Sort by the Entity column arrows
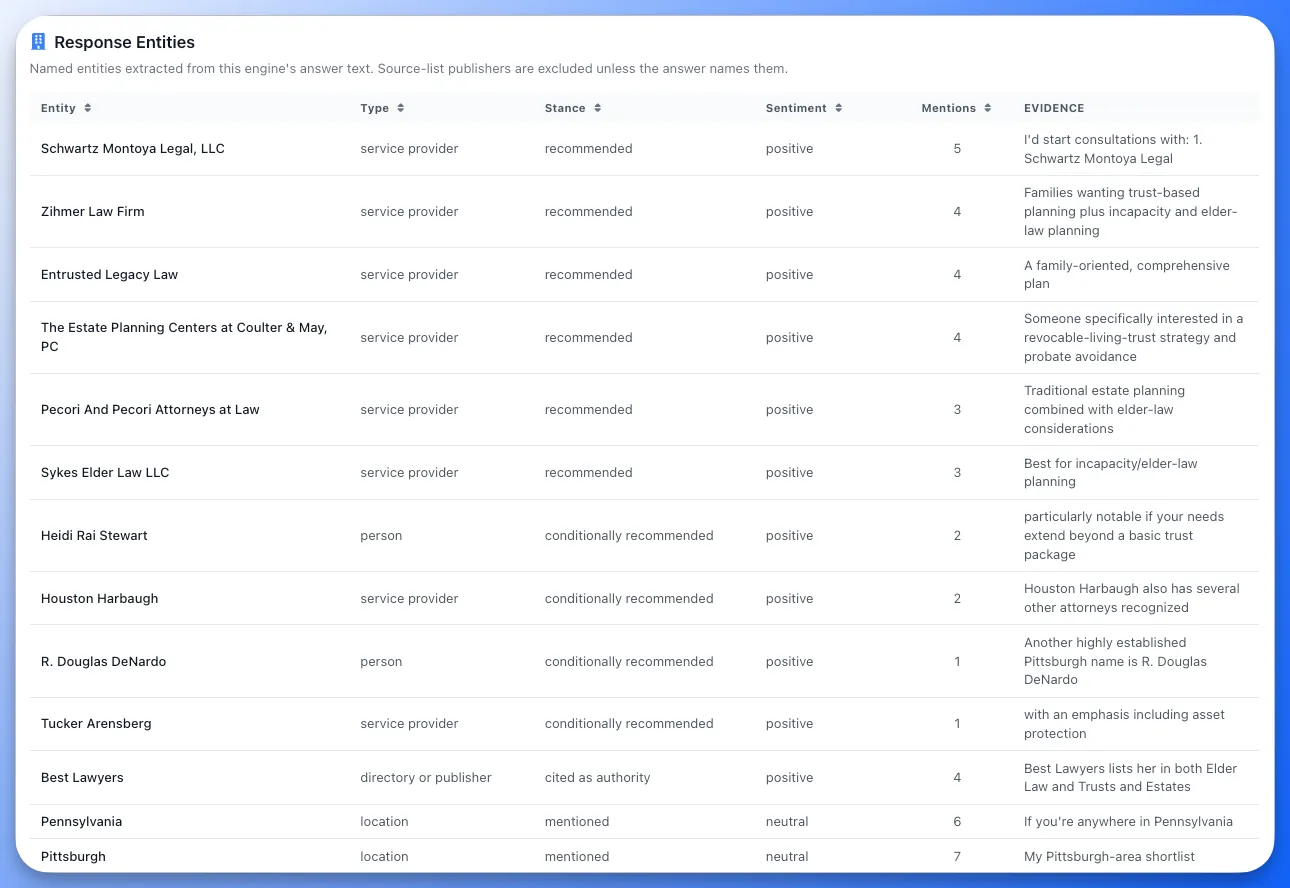Viewport: 1290px width, 888px height. (88, 108)
